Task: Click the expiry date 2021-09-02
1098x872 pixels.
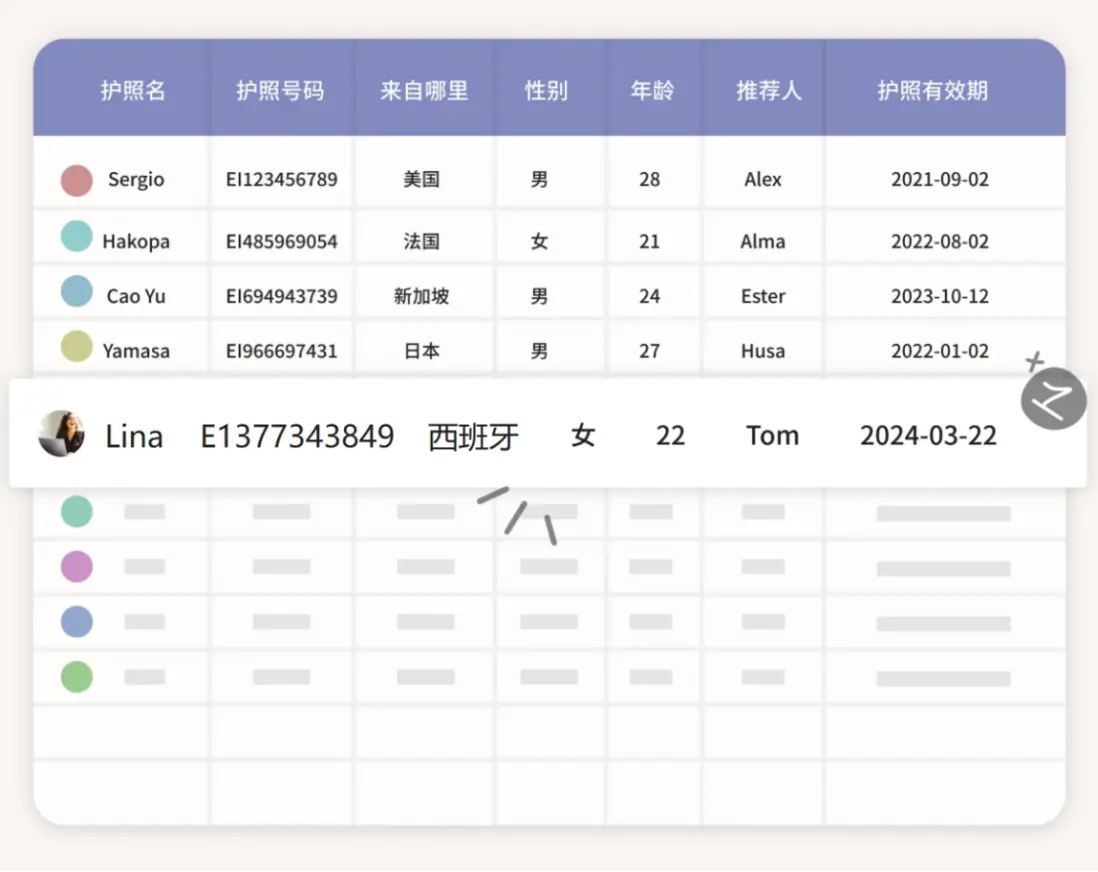Action: coord(940,179)
